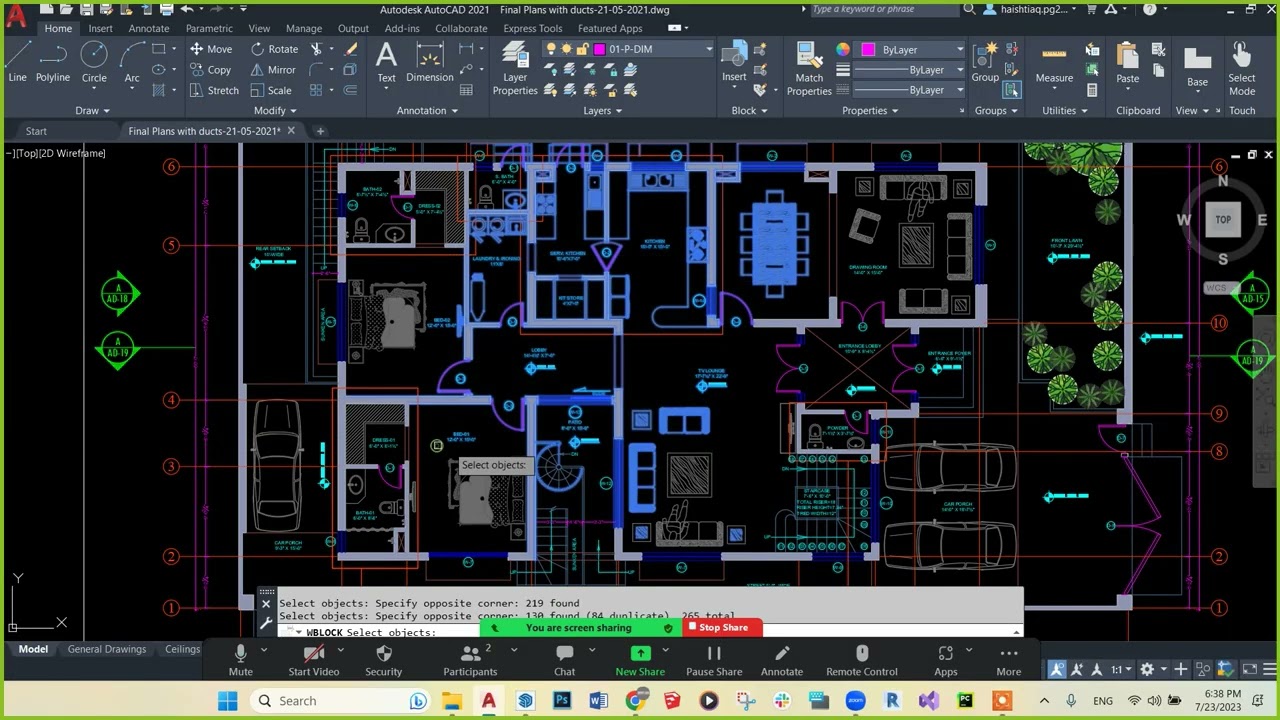The image size is (1280, 720).
Task: Toggle group selection on/off in Groups panel
Action: tap(1010, 90)
